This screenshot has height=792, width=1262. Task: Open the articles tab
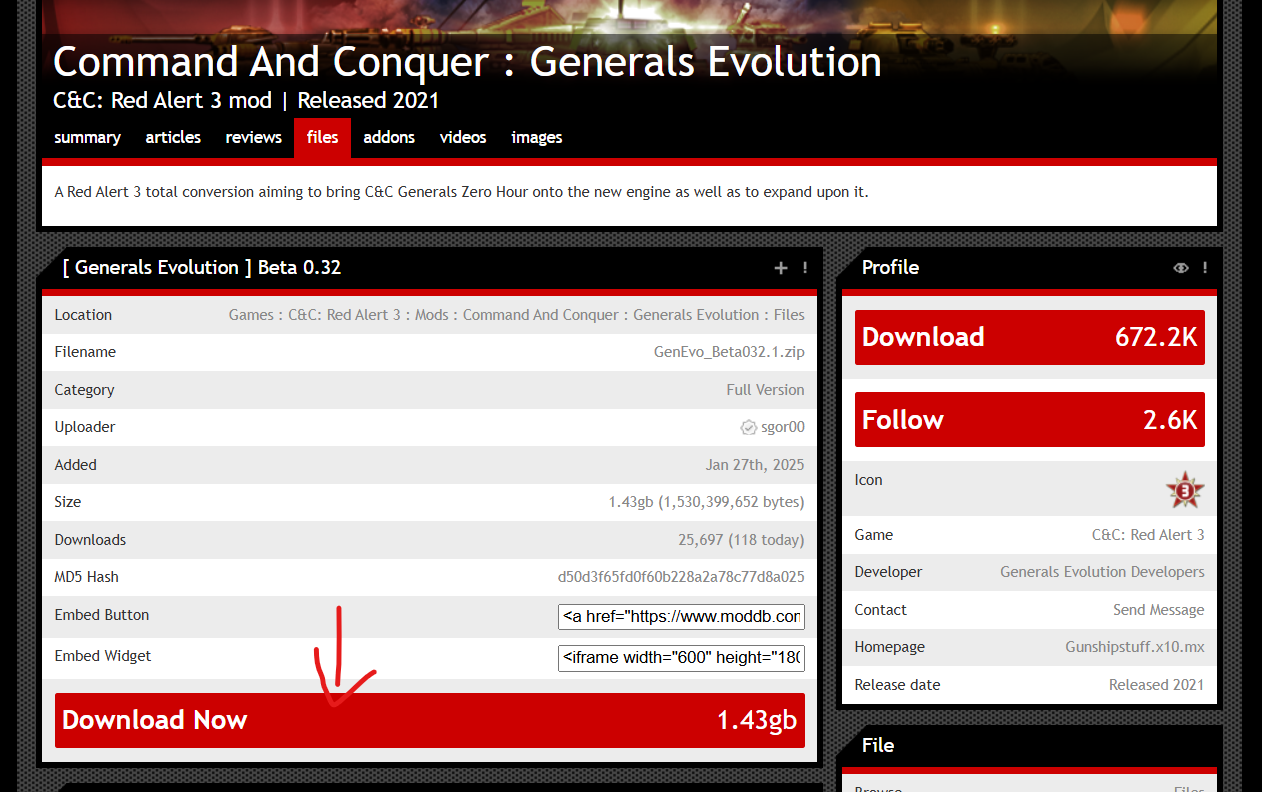click(x=173, y=138)
